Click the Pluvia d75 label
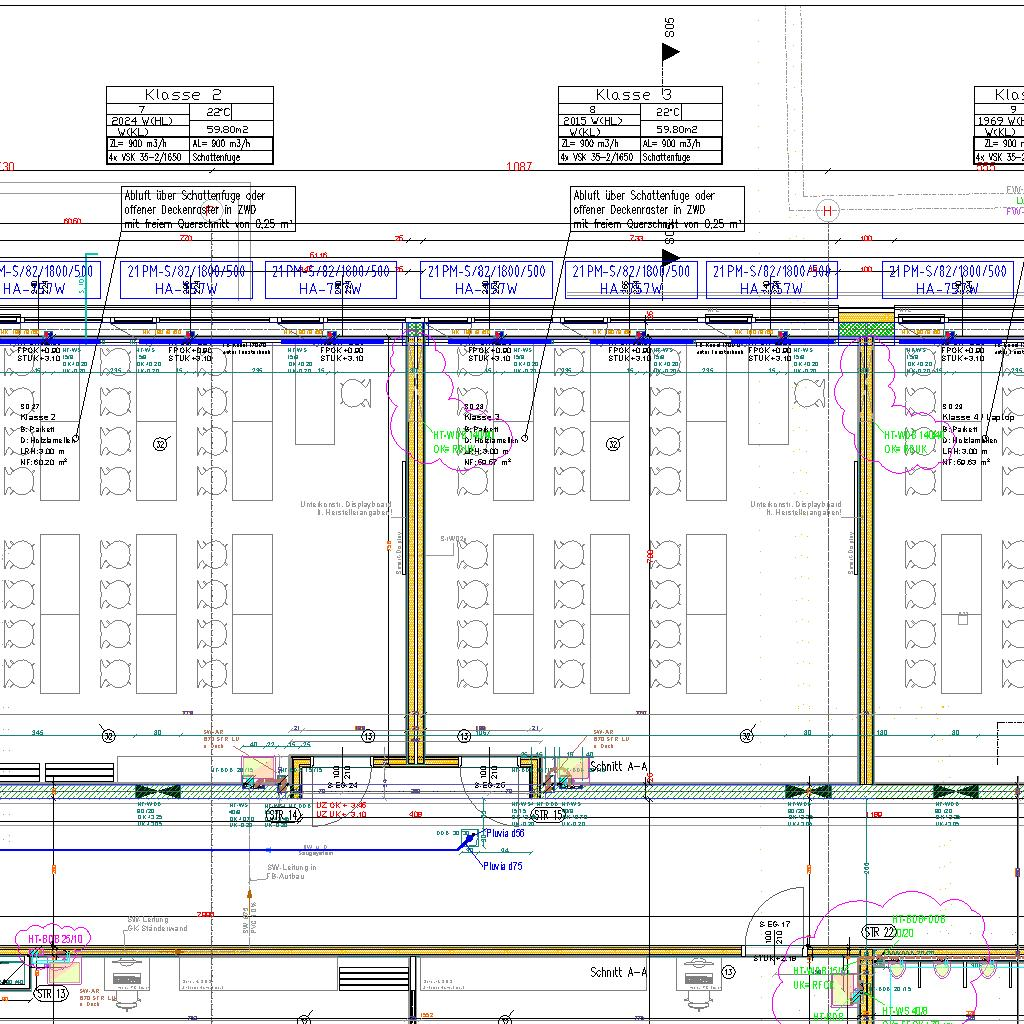The width and height of the screenshot is (1024, 1024). [x=502, y=866]
